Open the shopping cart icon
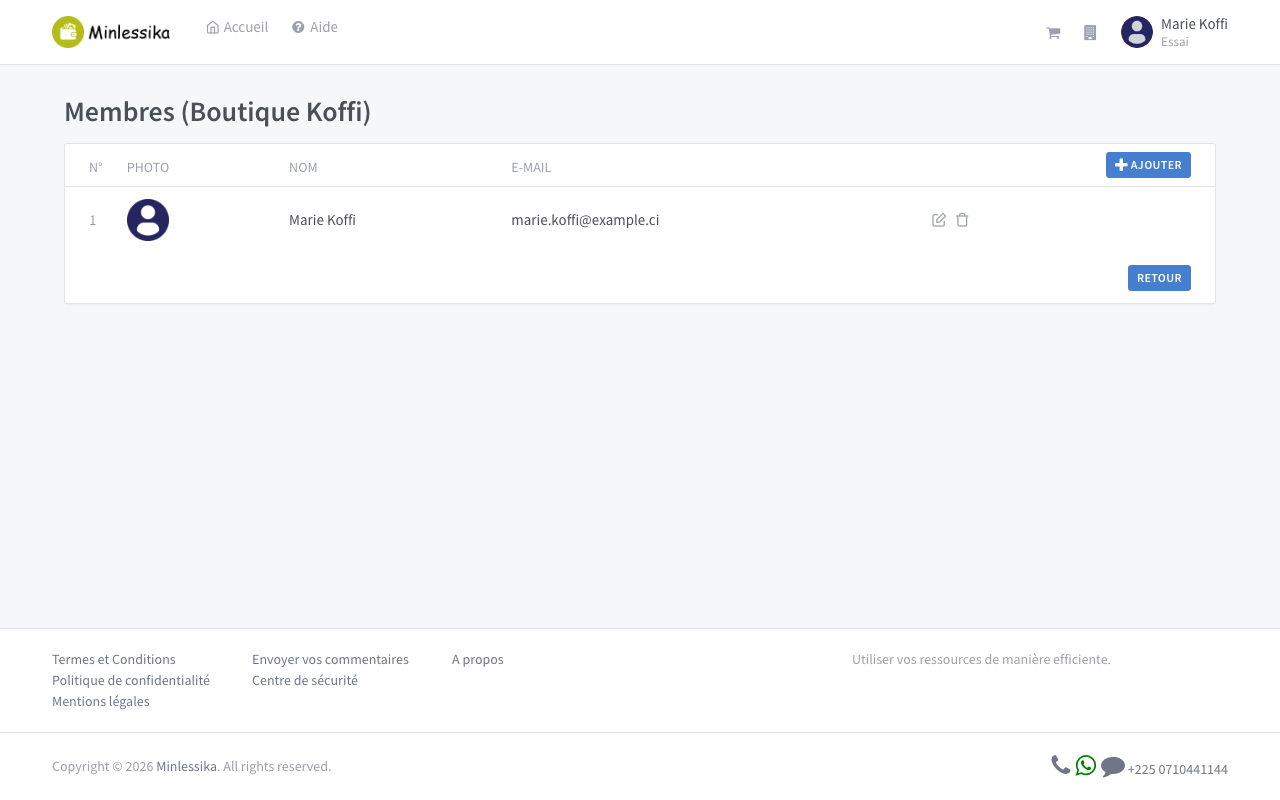Image resolution: width=1280 pixels, height=800 pixels. click(x=1053, y=33)
